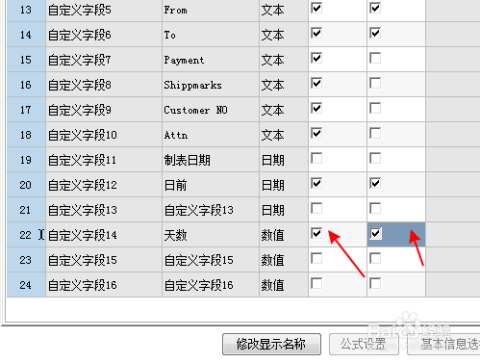Select the 天数 display name cell

[211, 235]
